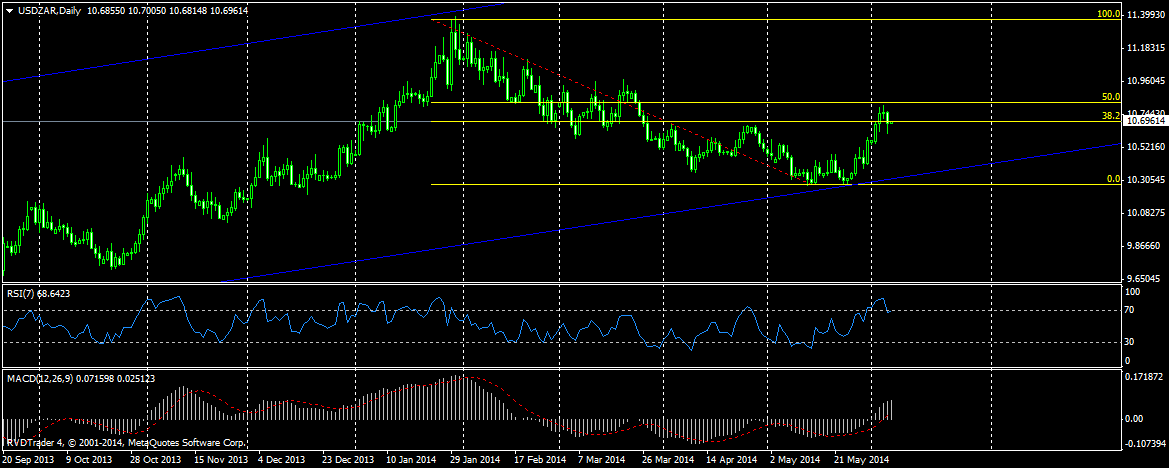Select the Fibonacci 100.0 level label
This screenshot has width=1169, height=468.
coord(1111,14)
